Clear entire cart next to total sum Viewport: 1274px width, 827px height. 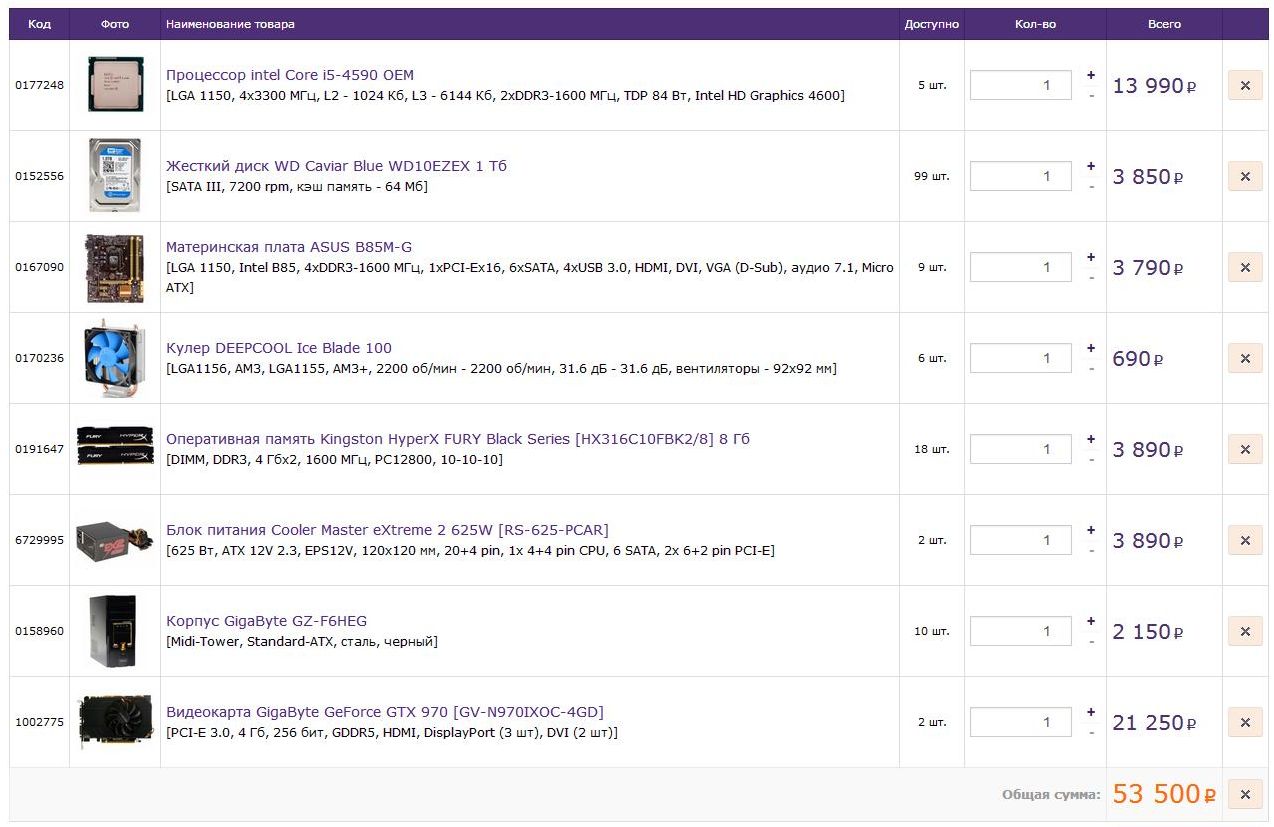point(1245,794)
